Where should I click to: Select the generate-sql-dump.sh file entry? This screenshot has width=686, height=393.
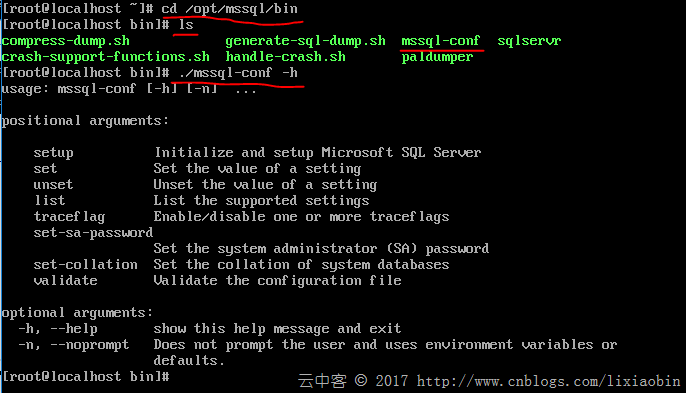click(305, 41)
